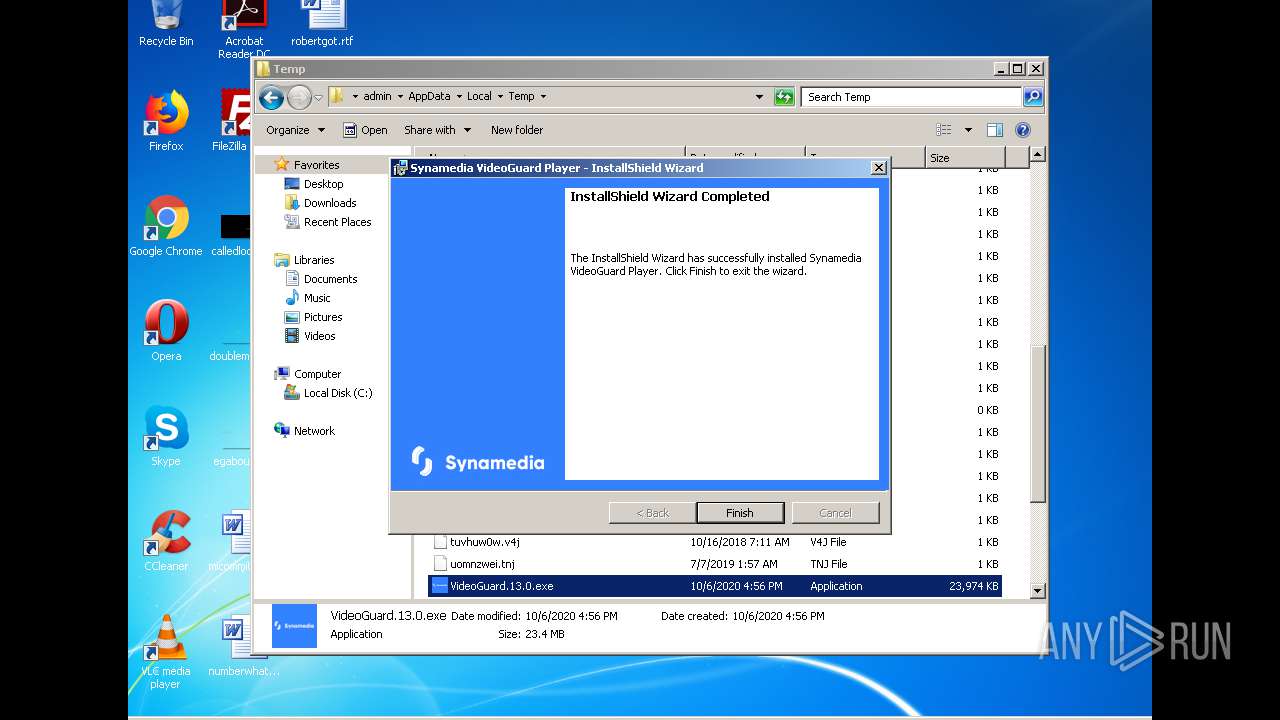Open the Recycle Bin desktop icon
The image size is (1280, 720).
pyautogui.click(x=166, y=25)
